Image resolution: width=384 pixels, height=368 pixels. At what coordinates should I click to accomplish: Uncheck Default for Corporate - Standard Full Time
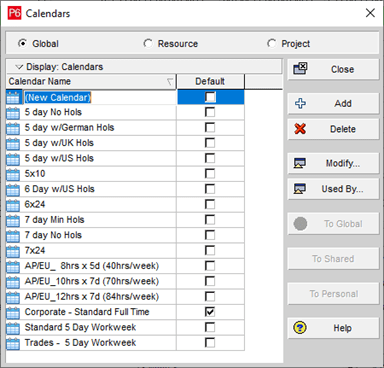tap(210, 312)
